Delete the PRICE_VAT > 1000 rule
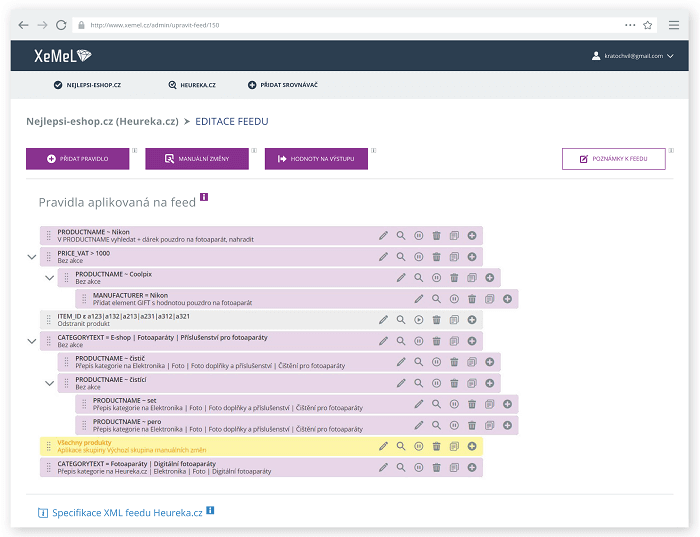 click(437, 257)
